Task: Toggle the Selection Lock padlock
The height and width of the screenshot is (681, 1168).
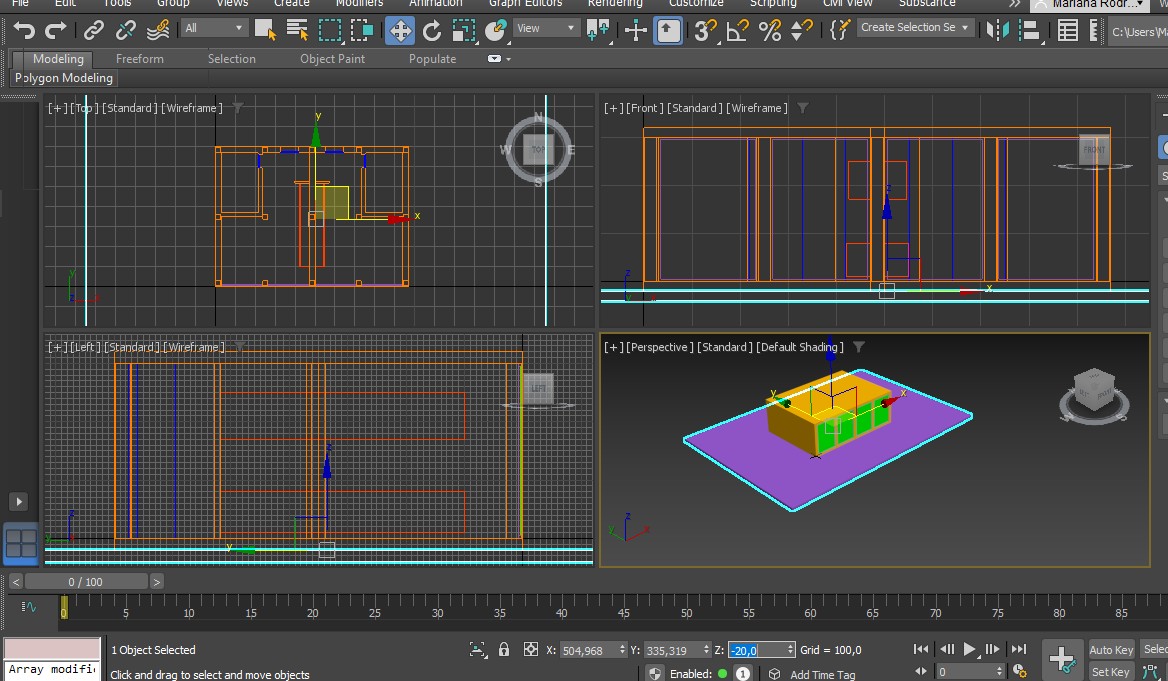Action: tap(504, 650)
